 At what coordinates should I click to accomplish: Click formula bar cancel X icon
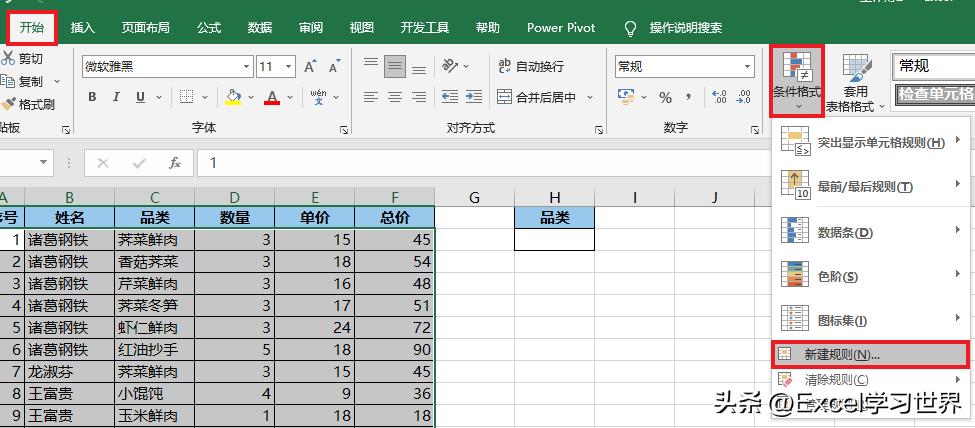click(x=103, y=163)
